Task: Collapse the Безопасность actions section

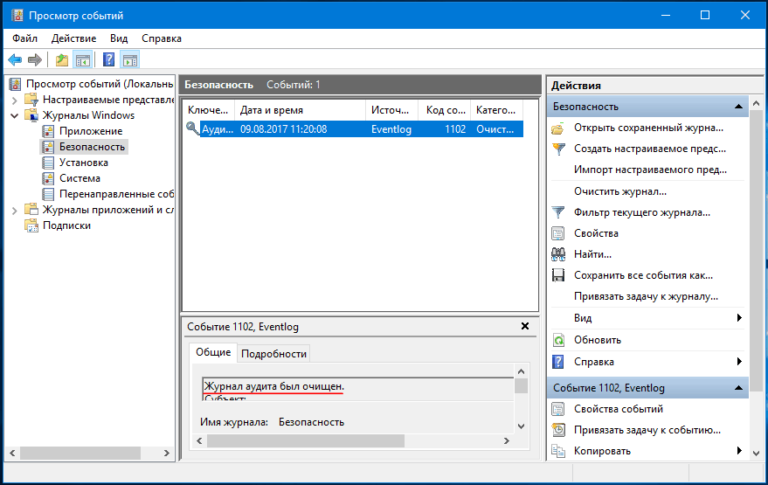Action: [x=738, y=106]
